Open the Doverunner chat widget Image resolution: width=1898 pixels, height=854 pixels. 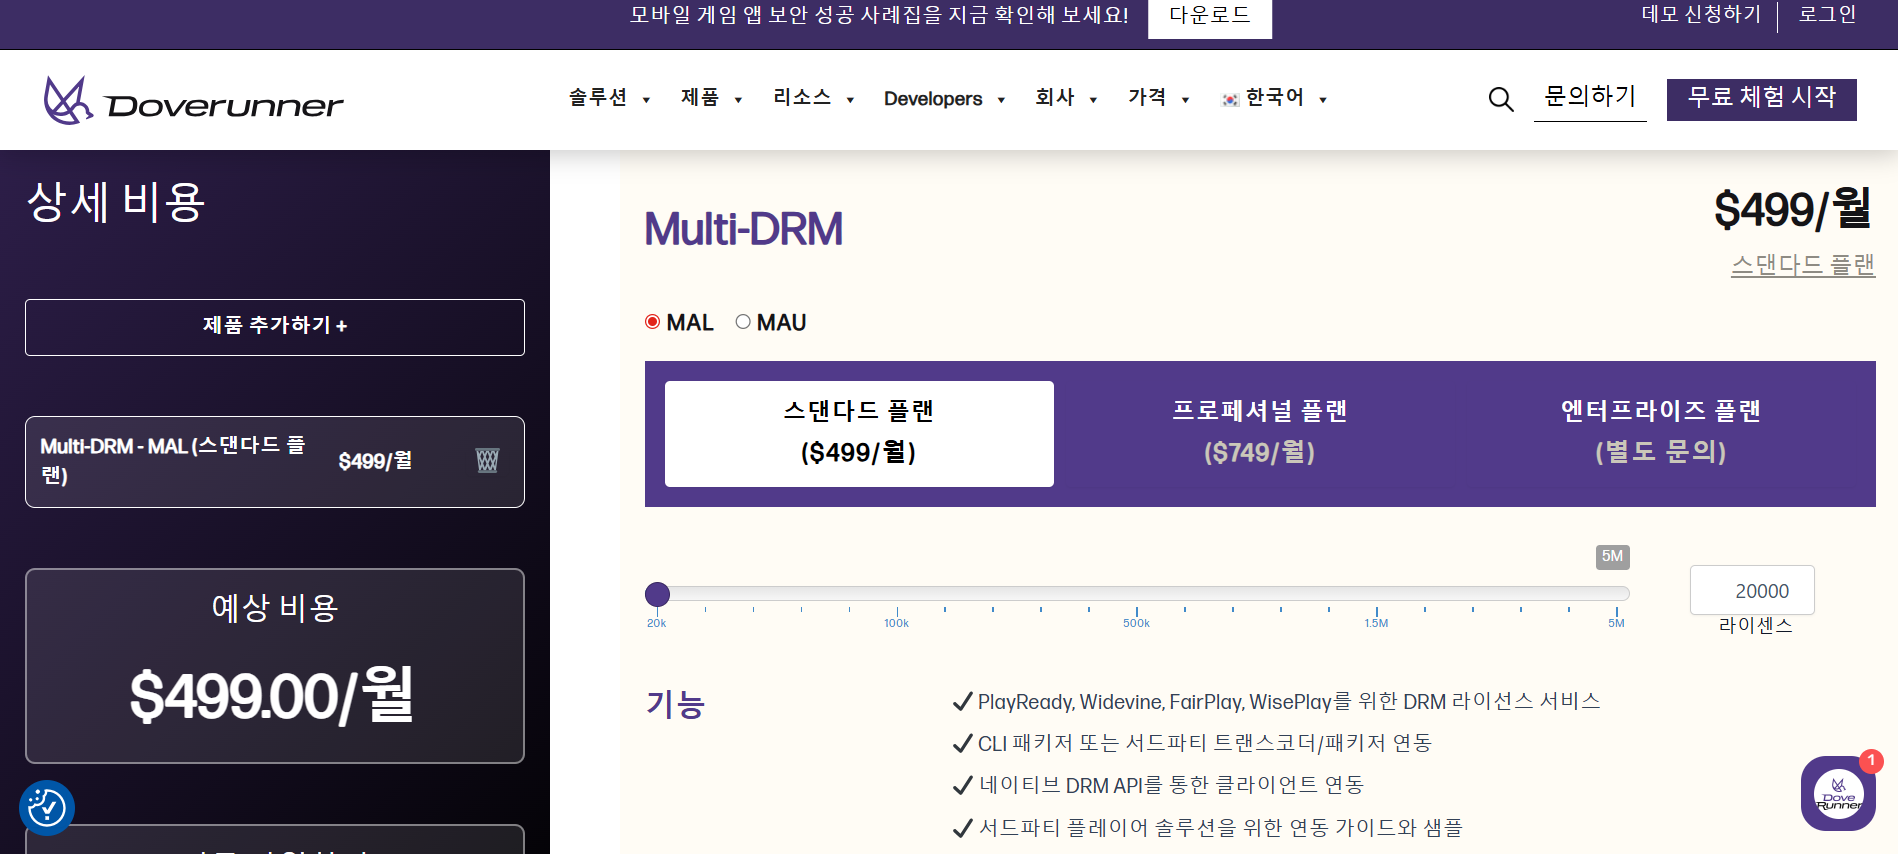pyautogui.click(x=1837, y=794)
